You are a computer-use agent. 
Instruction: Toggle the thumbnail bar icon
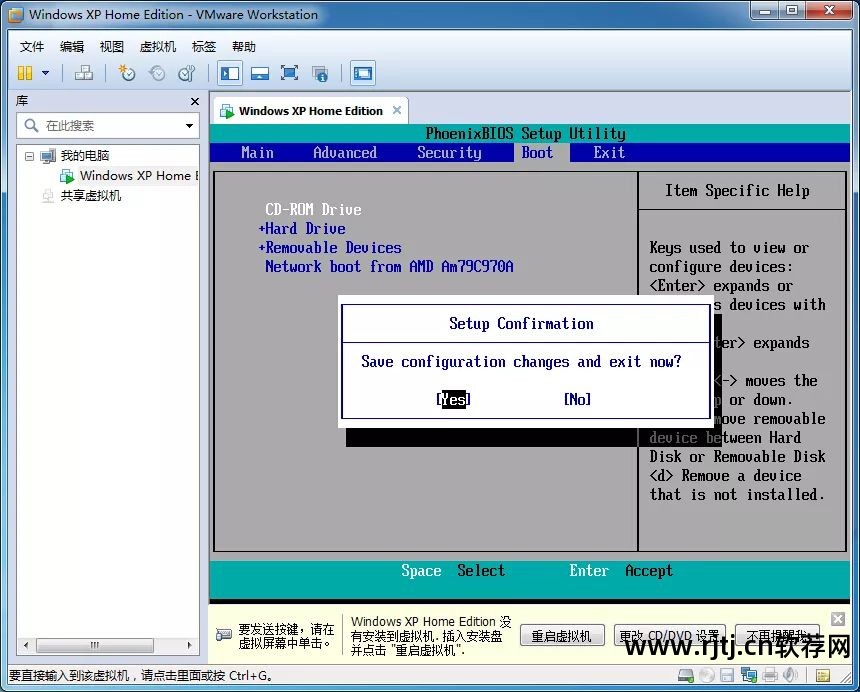259,73
